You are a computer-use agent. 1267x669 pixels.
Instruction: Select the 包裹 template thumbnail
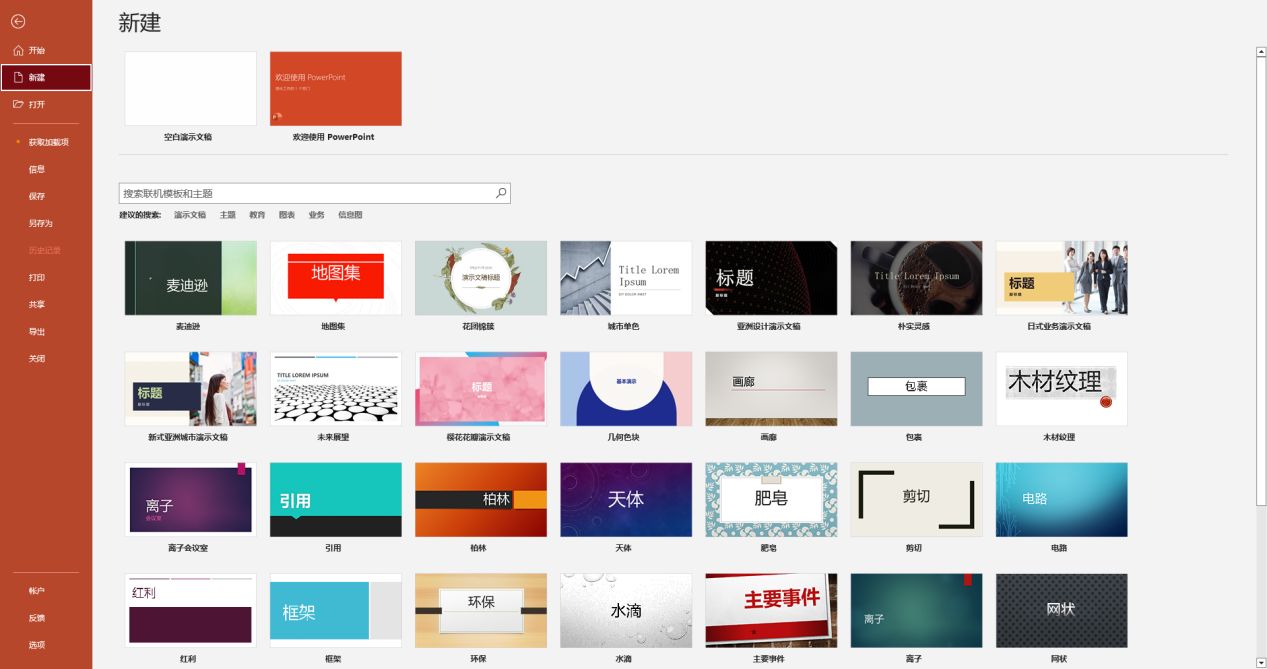coord(916,389)
